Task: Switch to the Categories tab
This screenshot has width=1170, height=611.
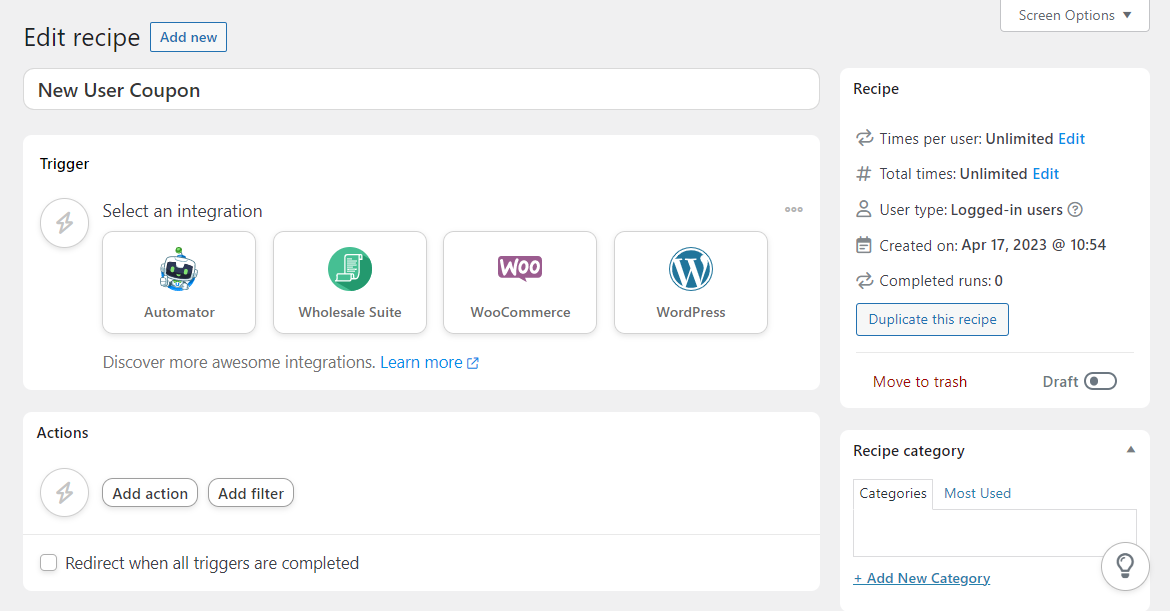Action: click(892, 493)
